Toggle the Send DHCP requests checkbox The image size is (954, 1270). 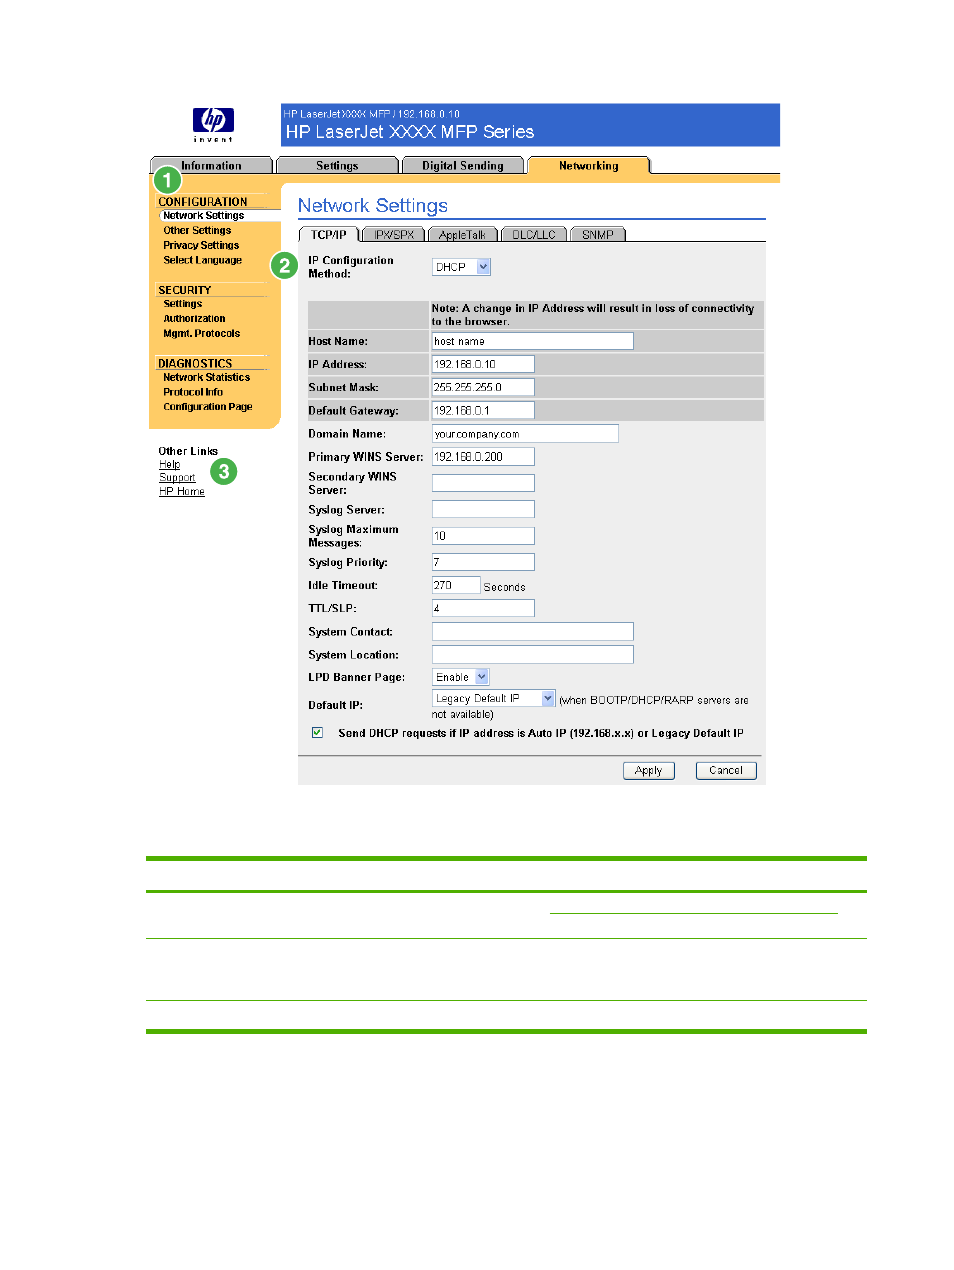[x=318, y=733]
